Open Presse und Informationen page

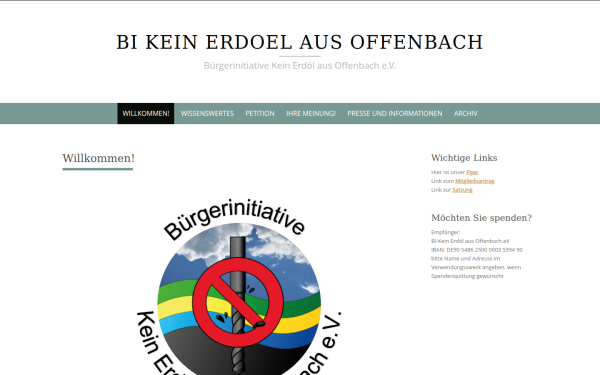[x=395, y=113]
